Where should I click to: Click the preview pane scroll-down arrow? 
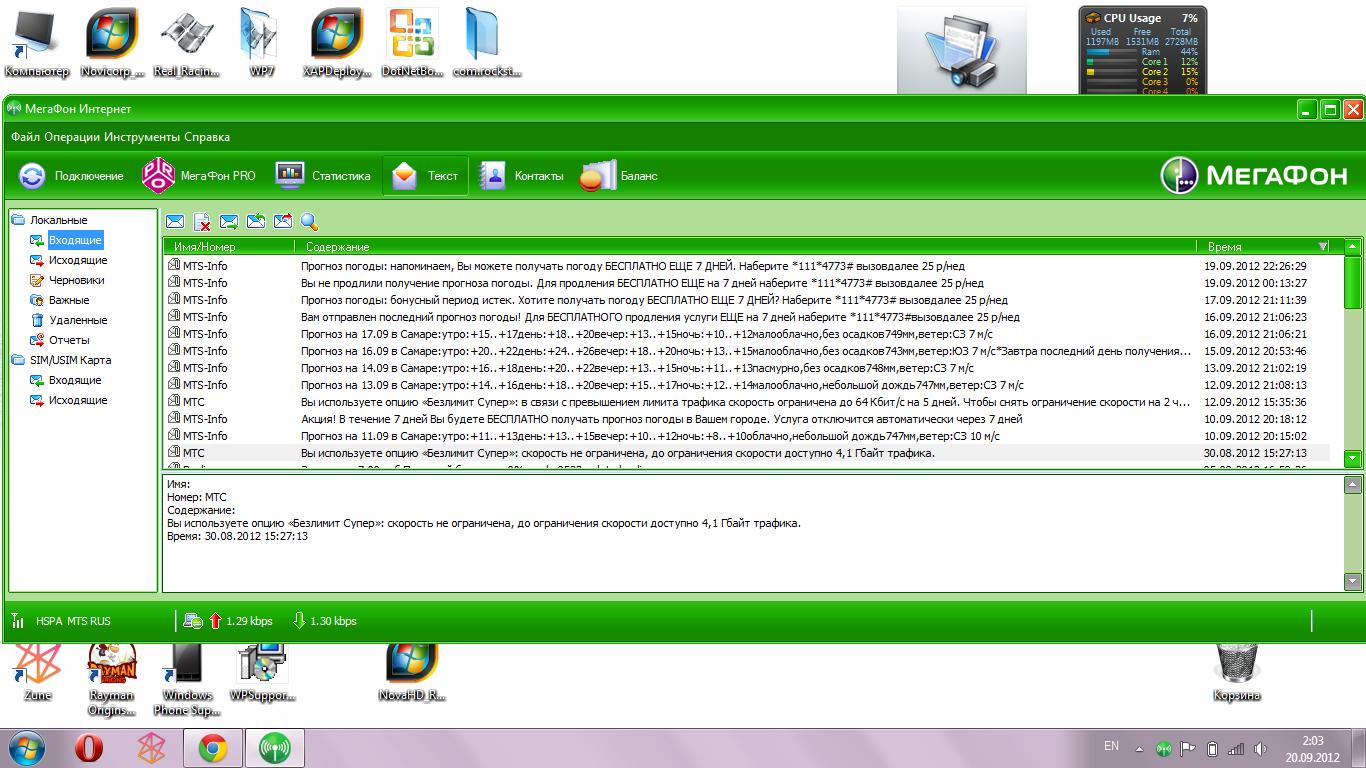point(1353,581)
